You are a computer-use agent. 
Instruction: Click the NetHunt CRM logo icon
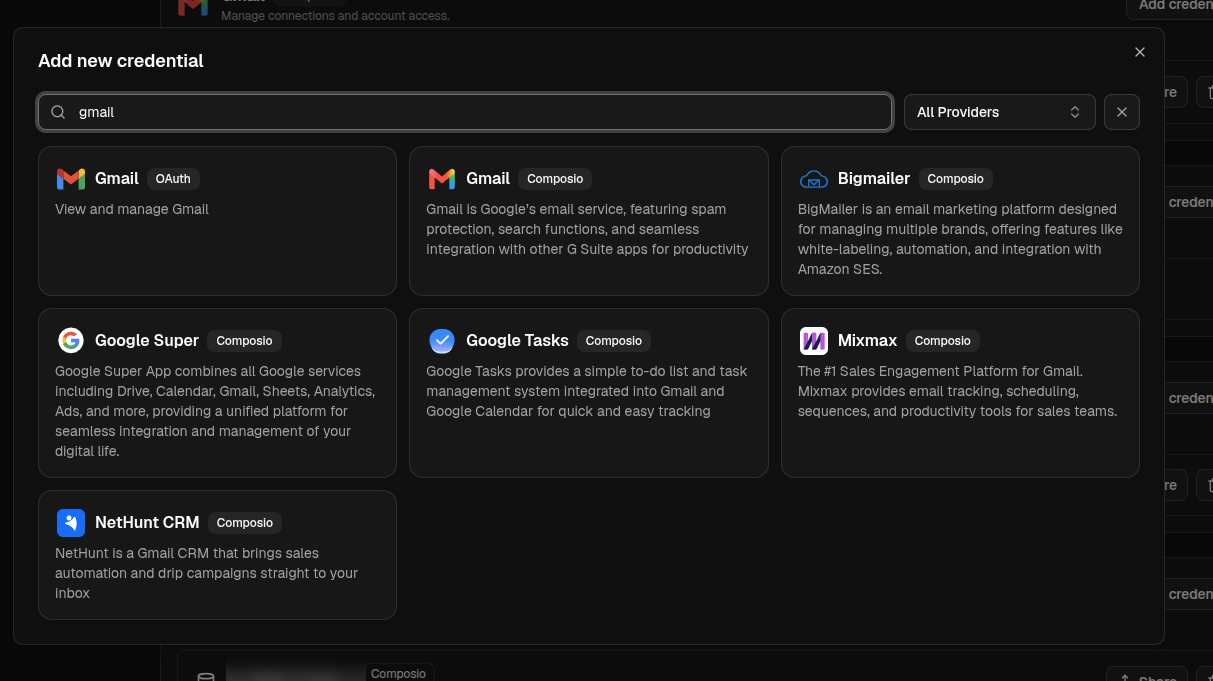(x=71, y=523)
